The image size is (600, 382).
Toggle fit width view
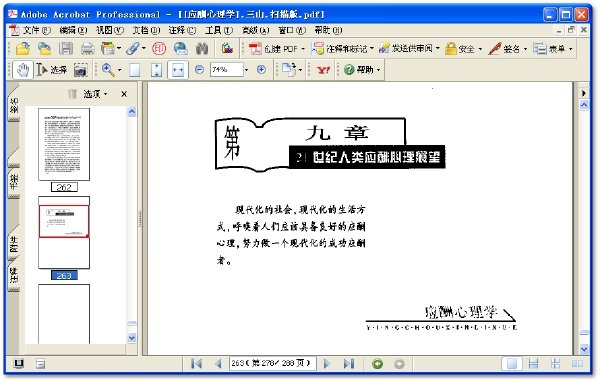(178, 70)
